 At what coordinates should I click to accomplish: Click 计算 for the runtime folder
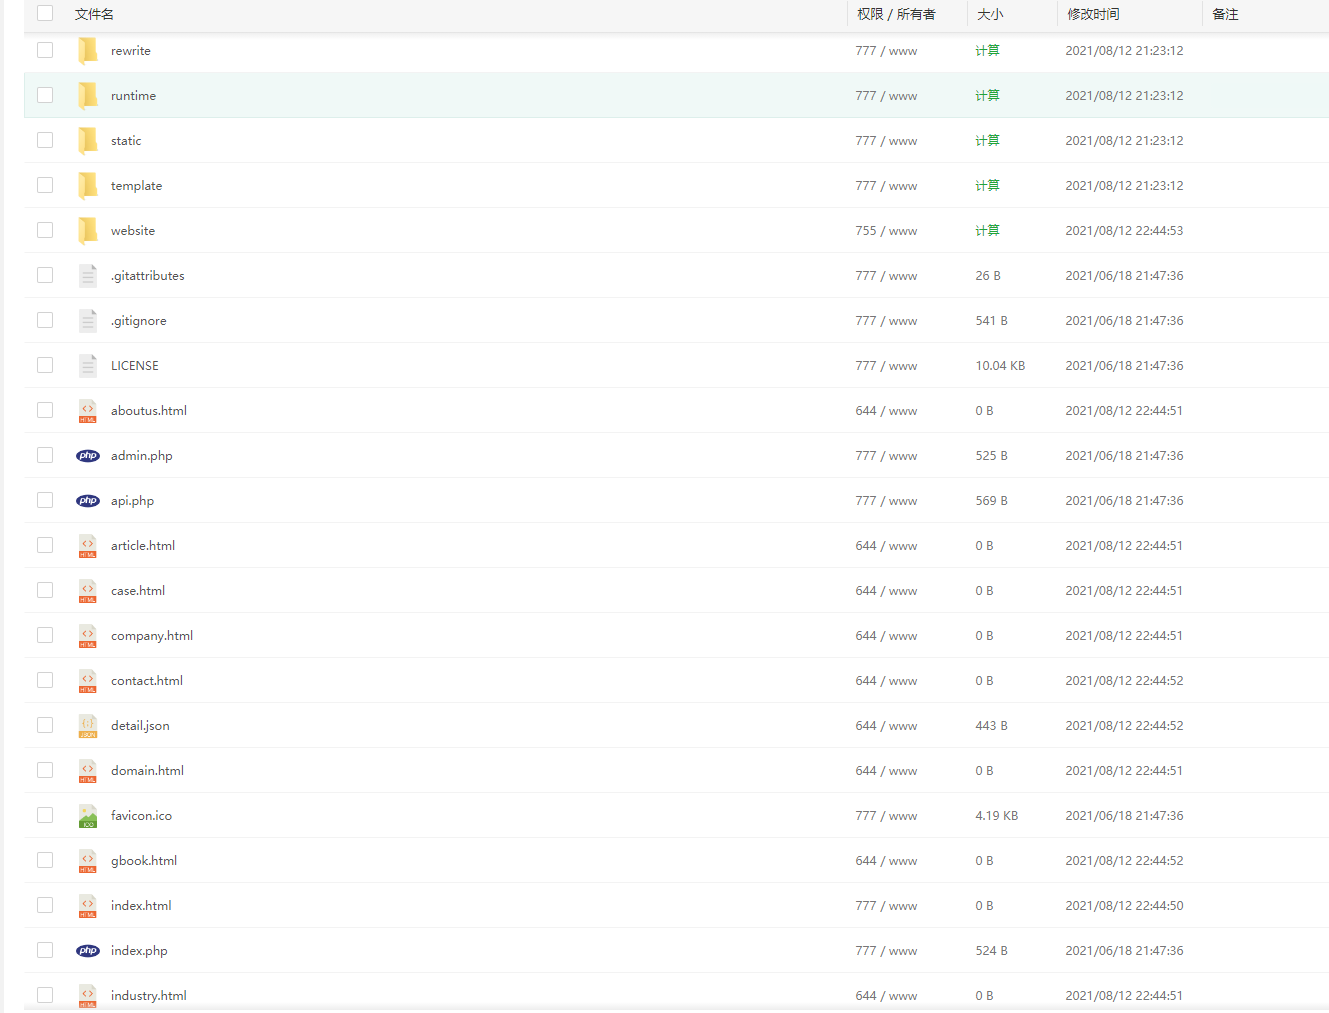(987, 95)
